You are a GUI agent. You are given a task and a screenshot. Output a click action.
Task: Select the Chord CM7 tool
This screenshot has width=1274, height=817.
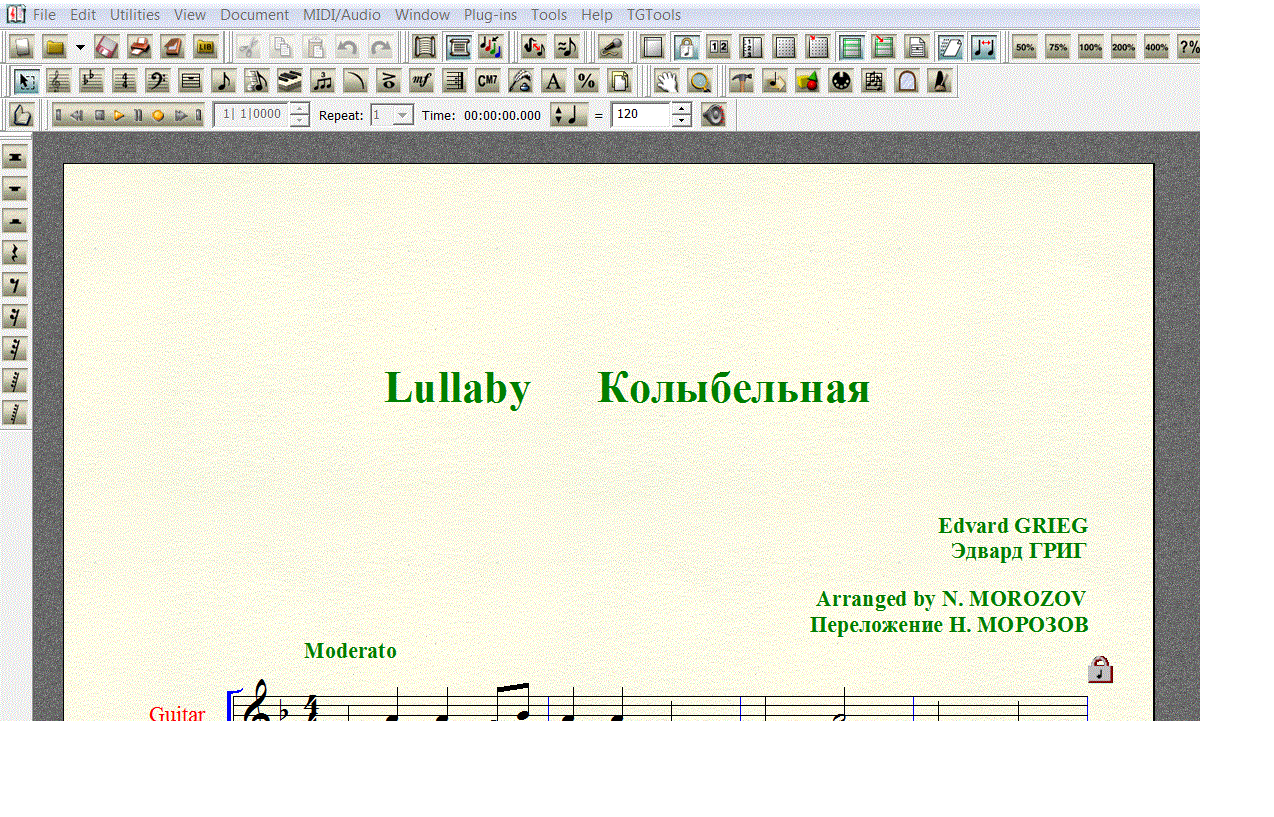tap(487, 81)
